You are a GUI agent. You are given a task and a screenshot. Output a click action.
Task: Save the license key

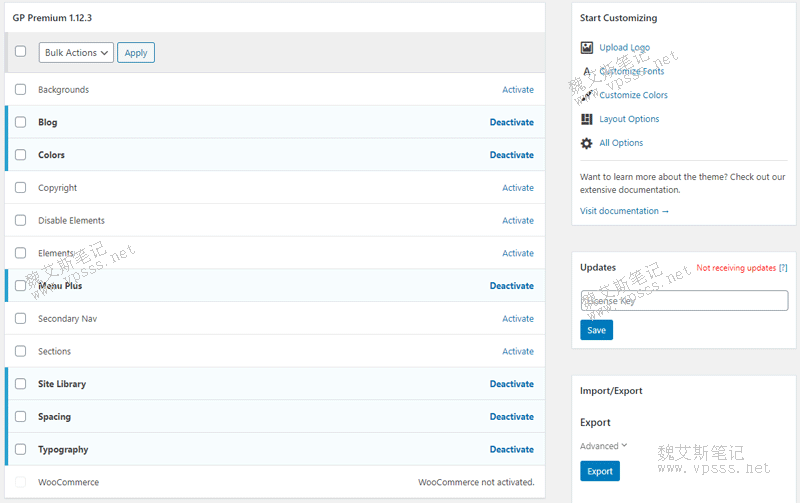pos(596,330)
